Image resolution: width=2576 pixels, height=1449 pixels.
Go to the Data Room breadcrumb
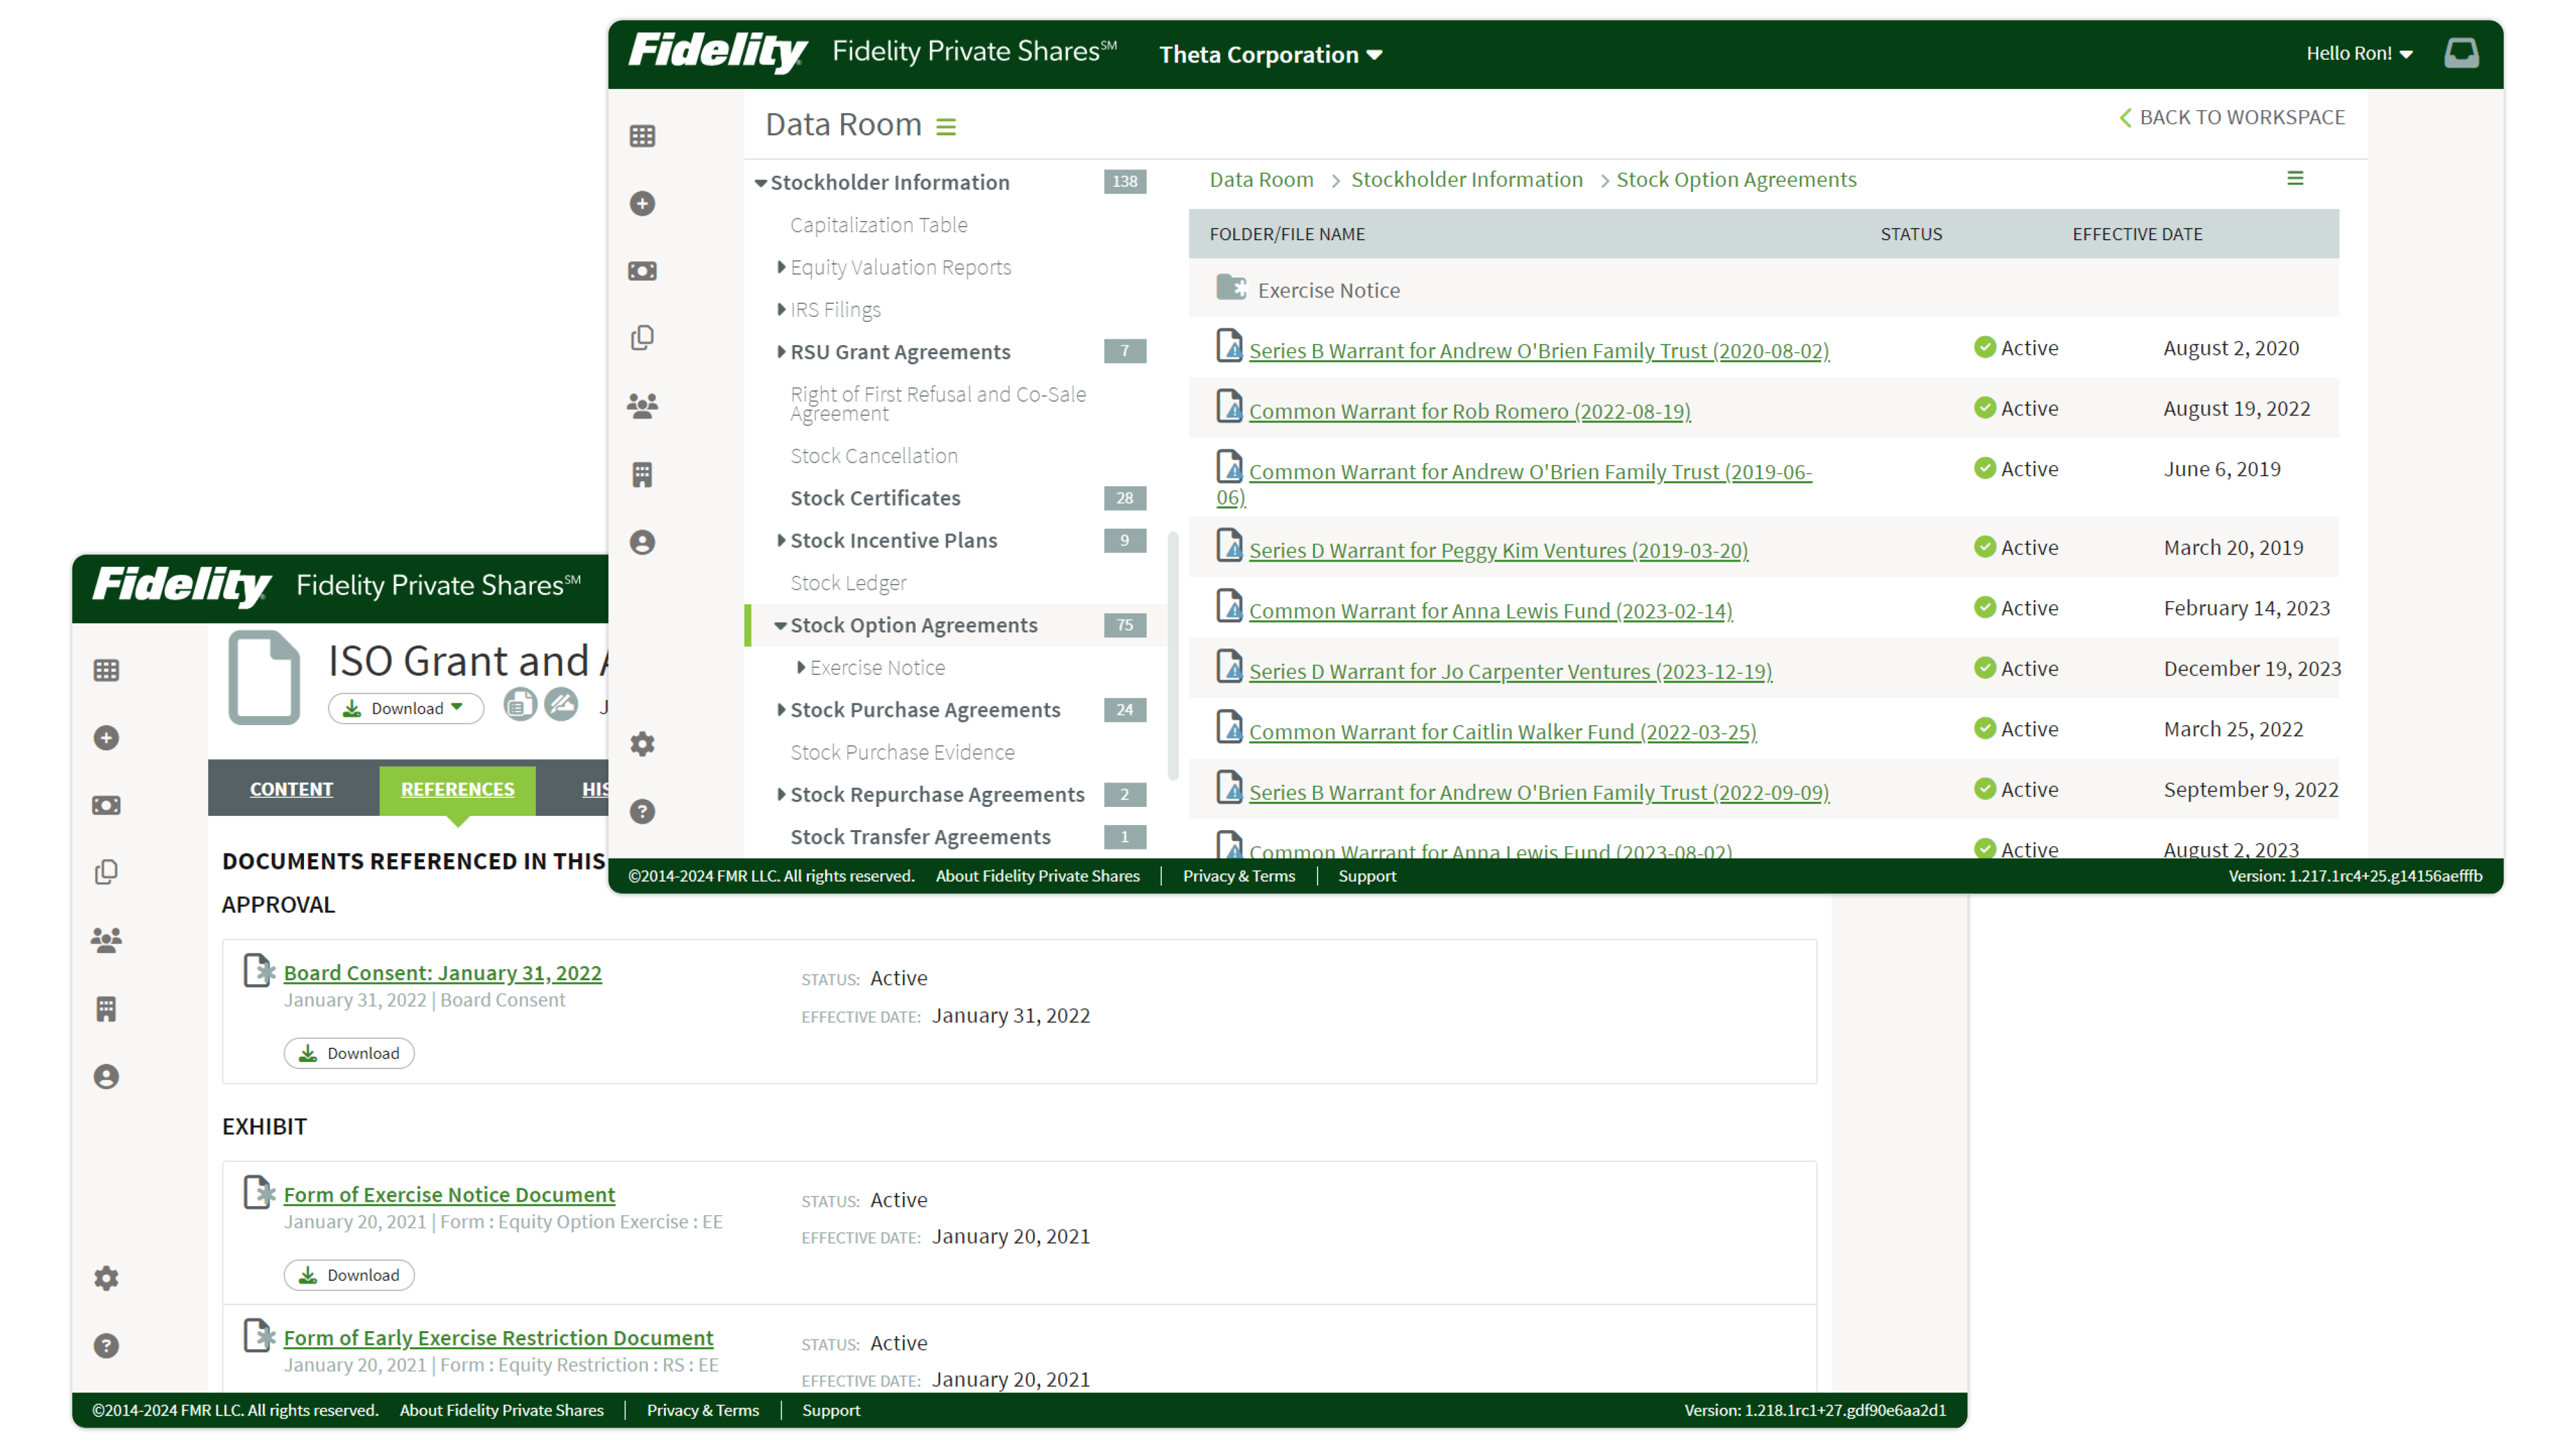tap(1261, 179)
